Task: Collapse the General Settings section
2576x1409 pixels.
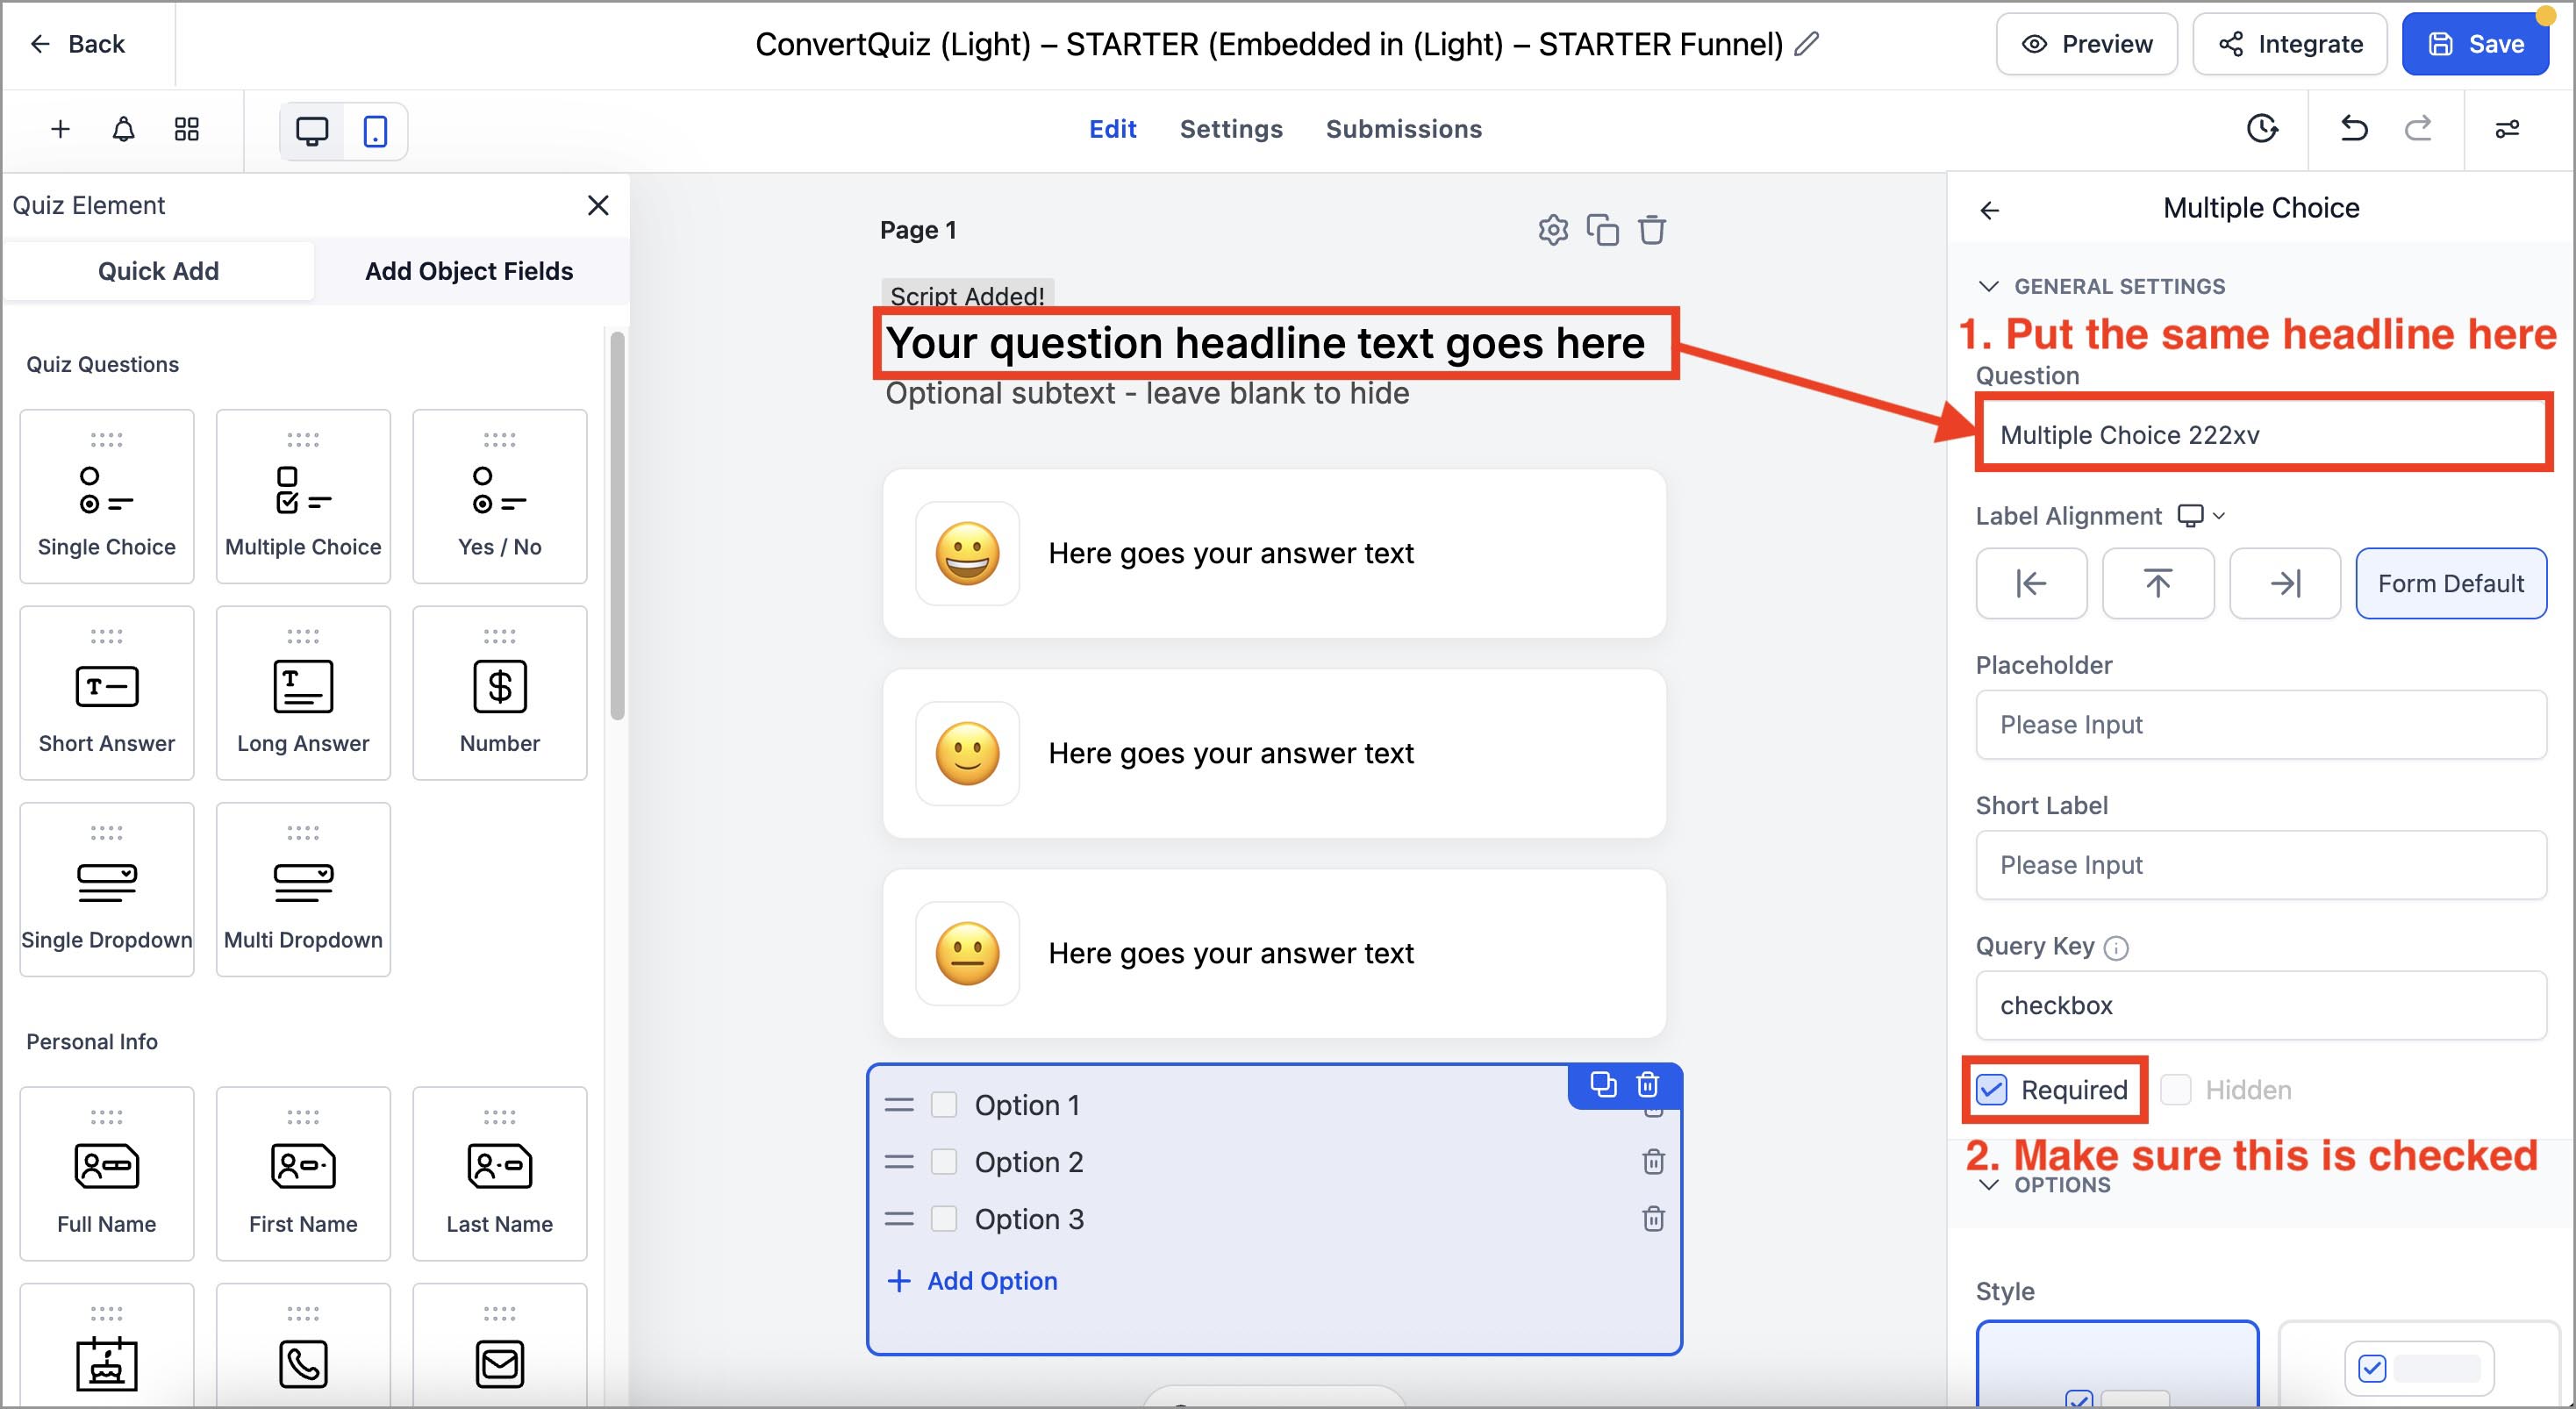Action: pos(1989,286)
